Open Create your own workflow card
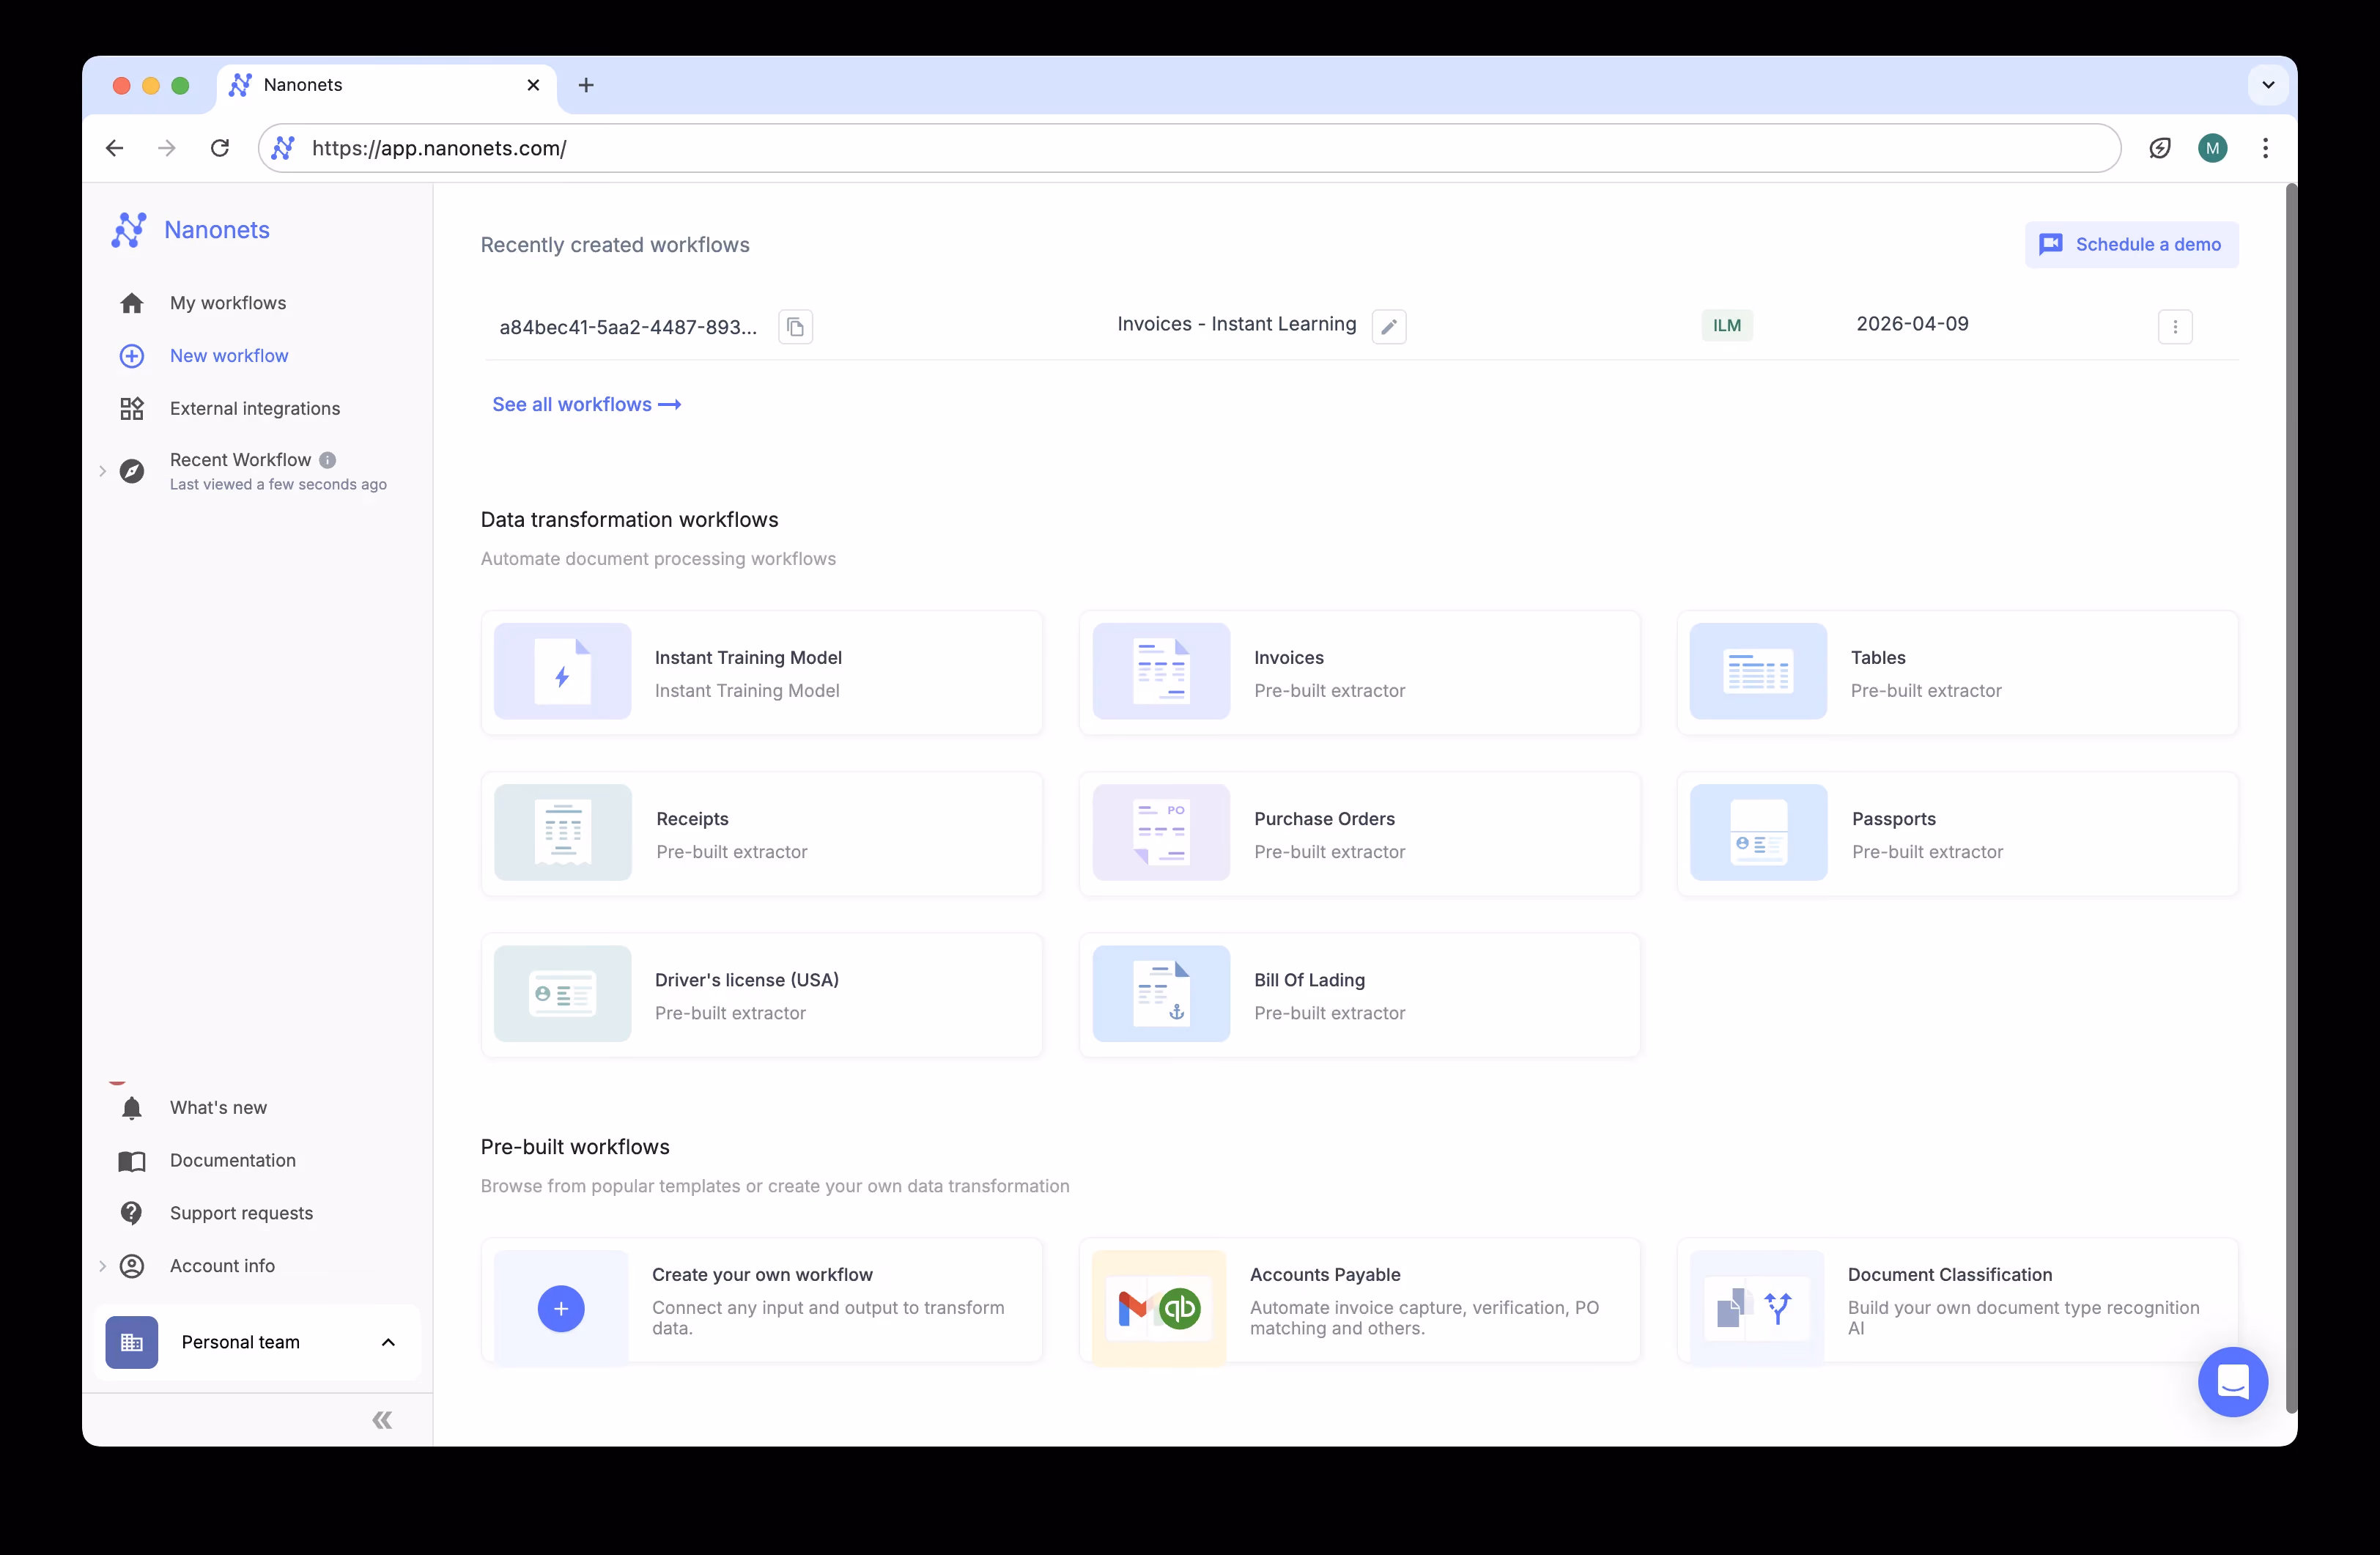The height and width of the screenshot is (1555, 2380). pyautogui.click(x=762, y=1300)
